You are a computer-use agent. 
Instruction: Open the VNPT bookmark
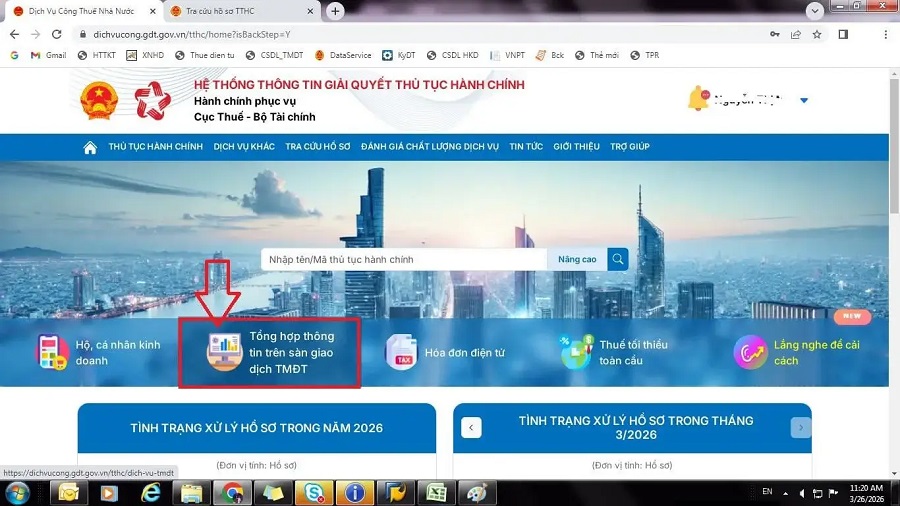507,55
